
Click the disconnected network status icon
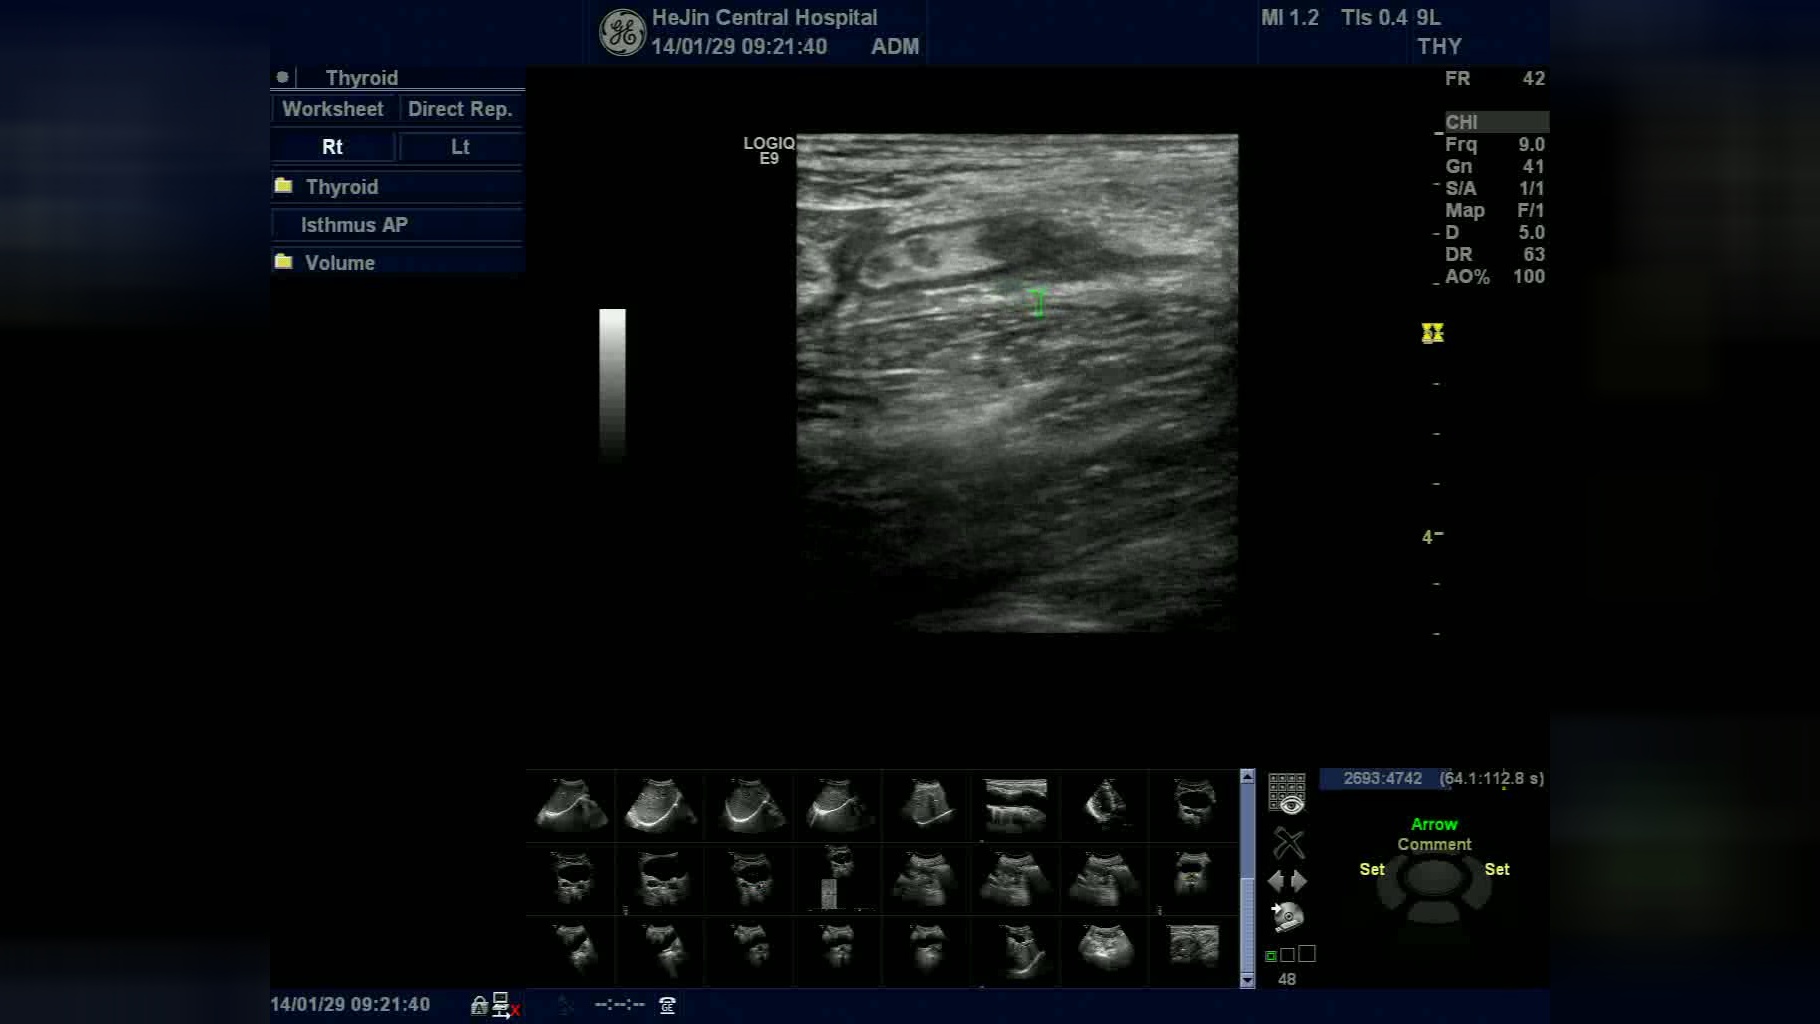[504, 1005]
